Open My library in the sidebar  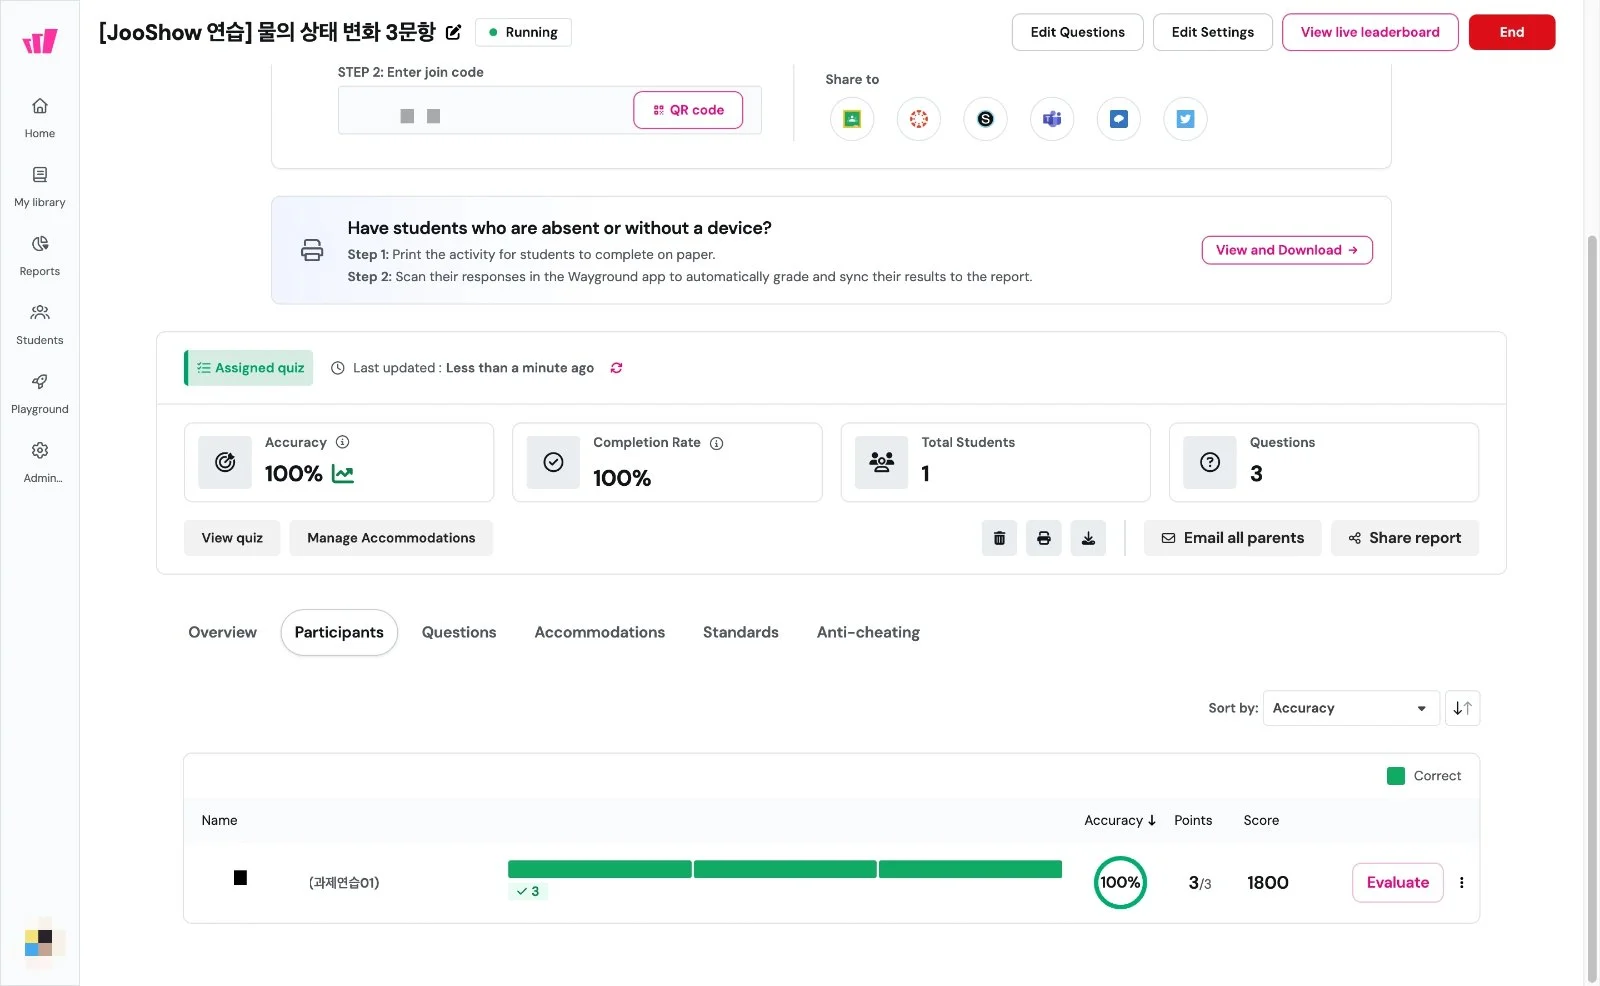40,186
